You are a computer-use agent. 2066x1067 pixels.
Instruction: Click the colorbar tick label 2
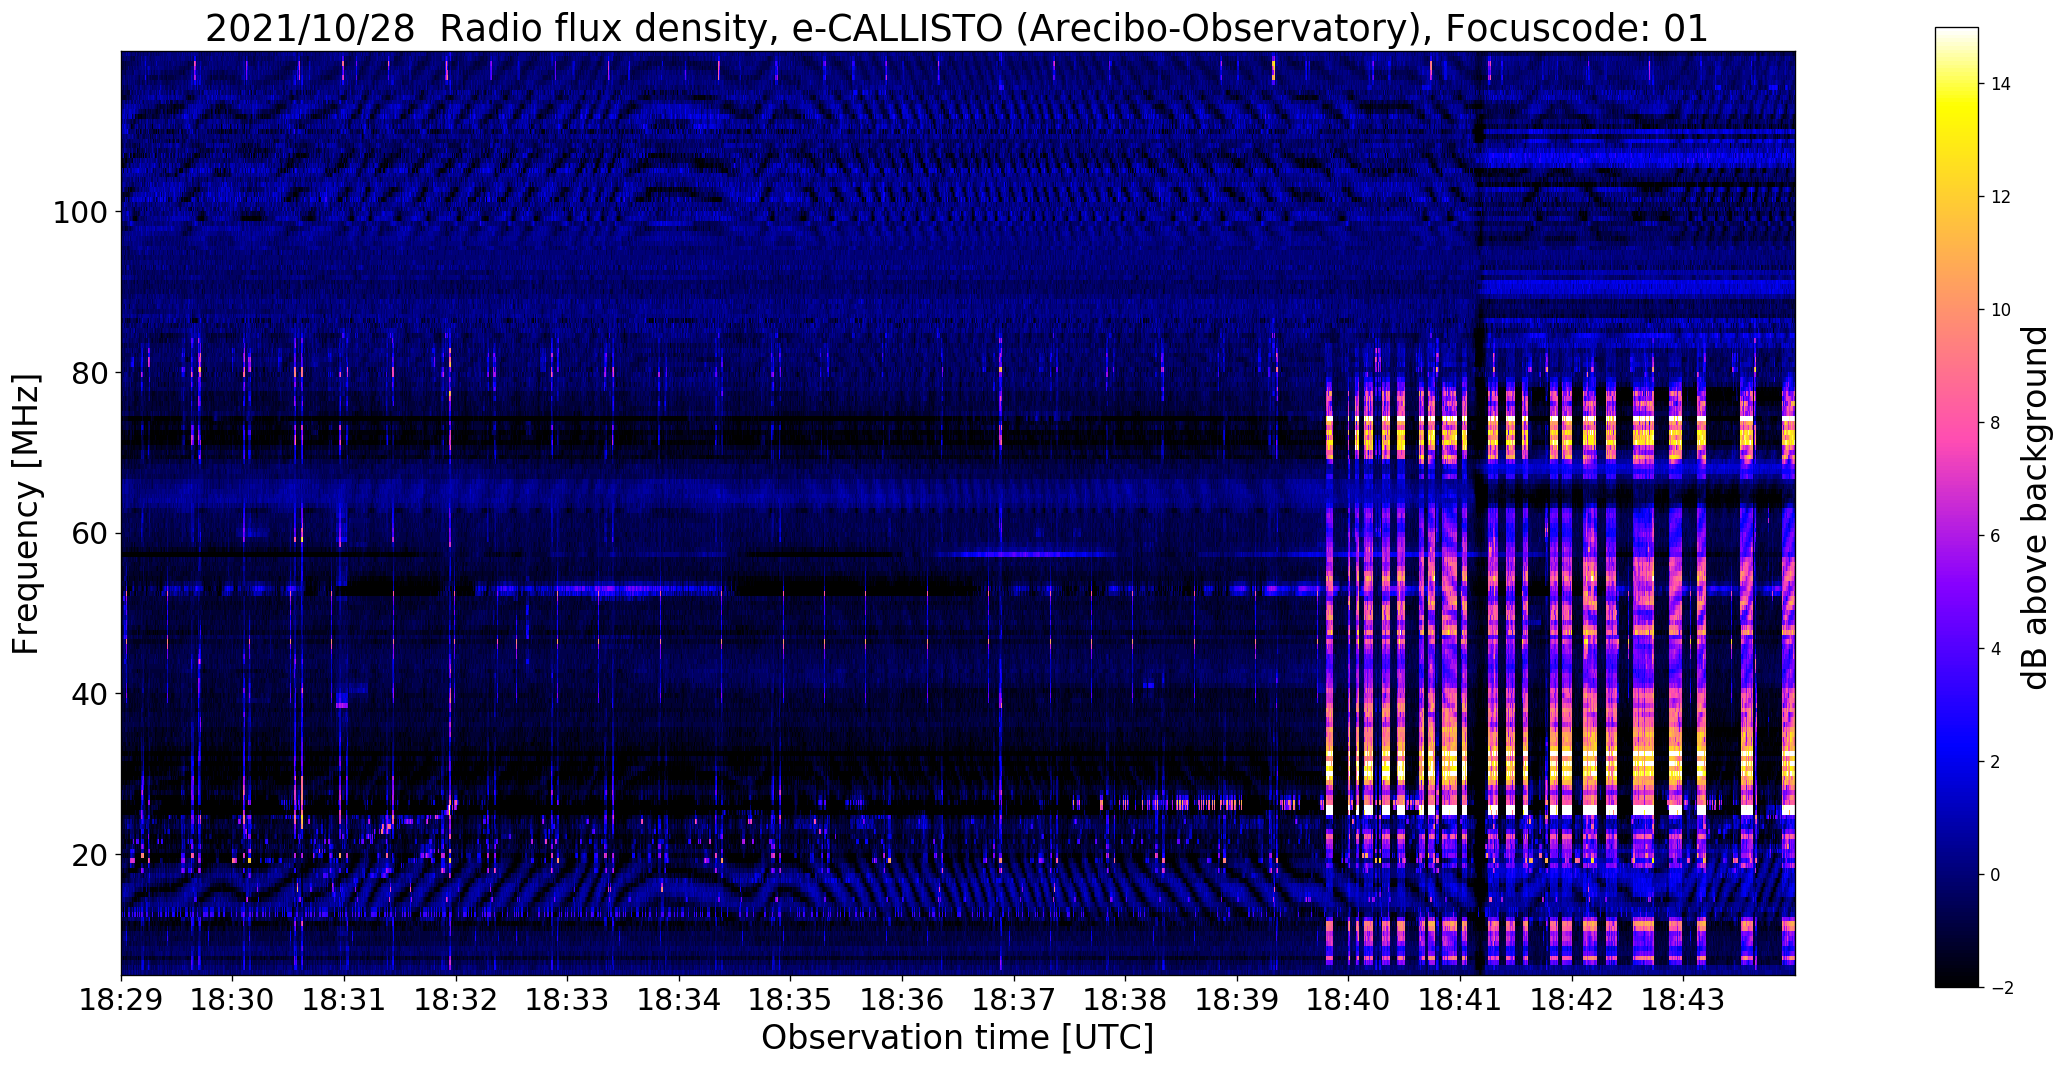click(1996, 762)
